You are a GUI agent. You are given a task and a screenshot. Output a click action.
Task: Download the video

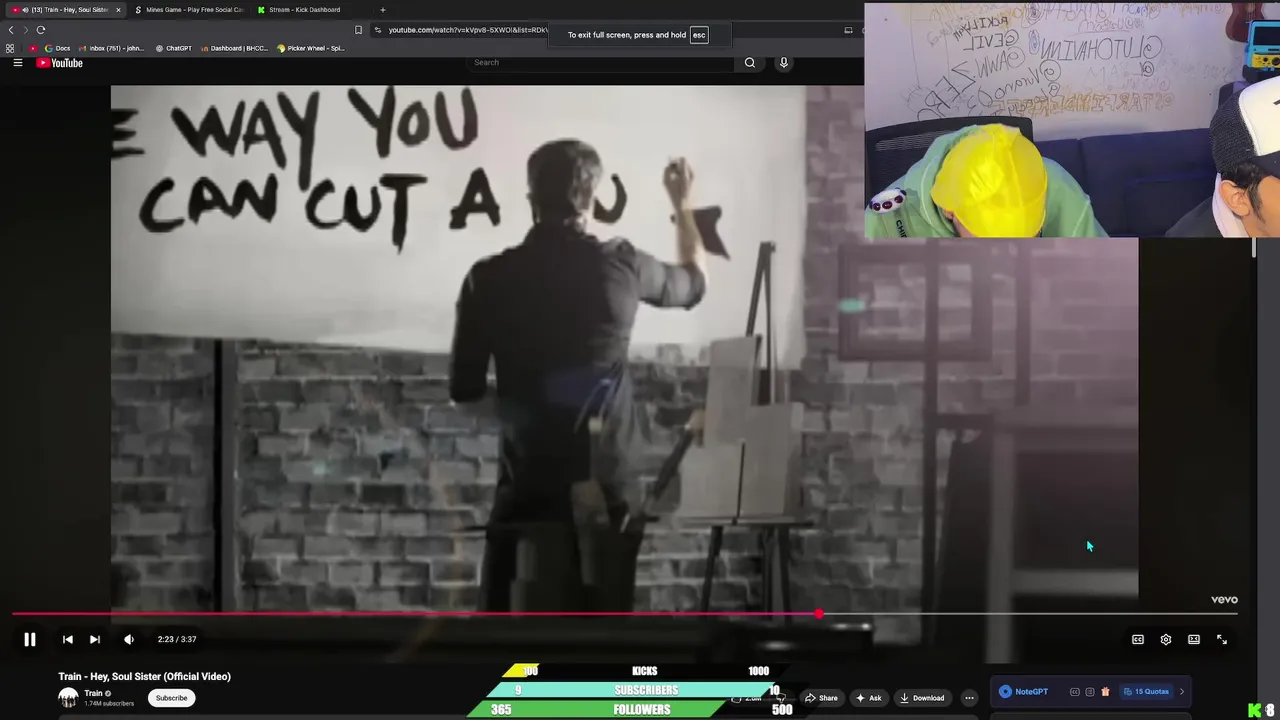(x=921, y=698)
